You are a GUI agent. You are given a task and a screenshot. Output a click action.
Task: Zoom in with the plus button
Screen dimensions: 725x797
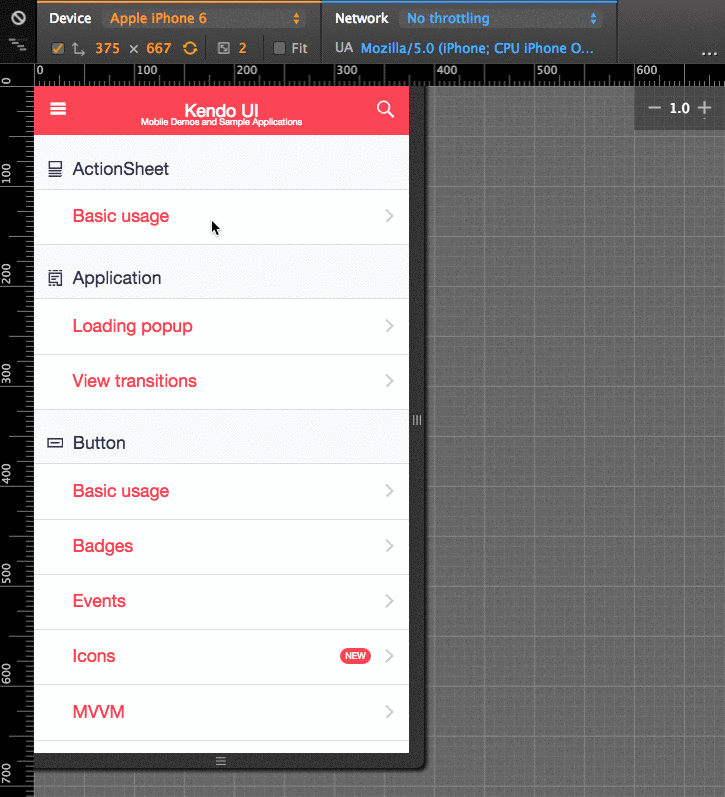[704, 108]
